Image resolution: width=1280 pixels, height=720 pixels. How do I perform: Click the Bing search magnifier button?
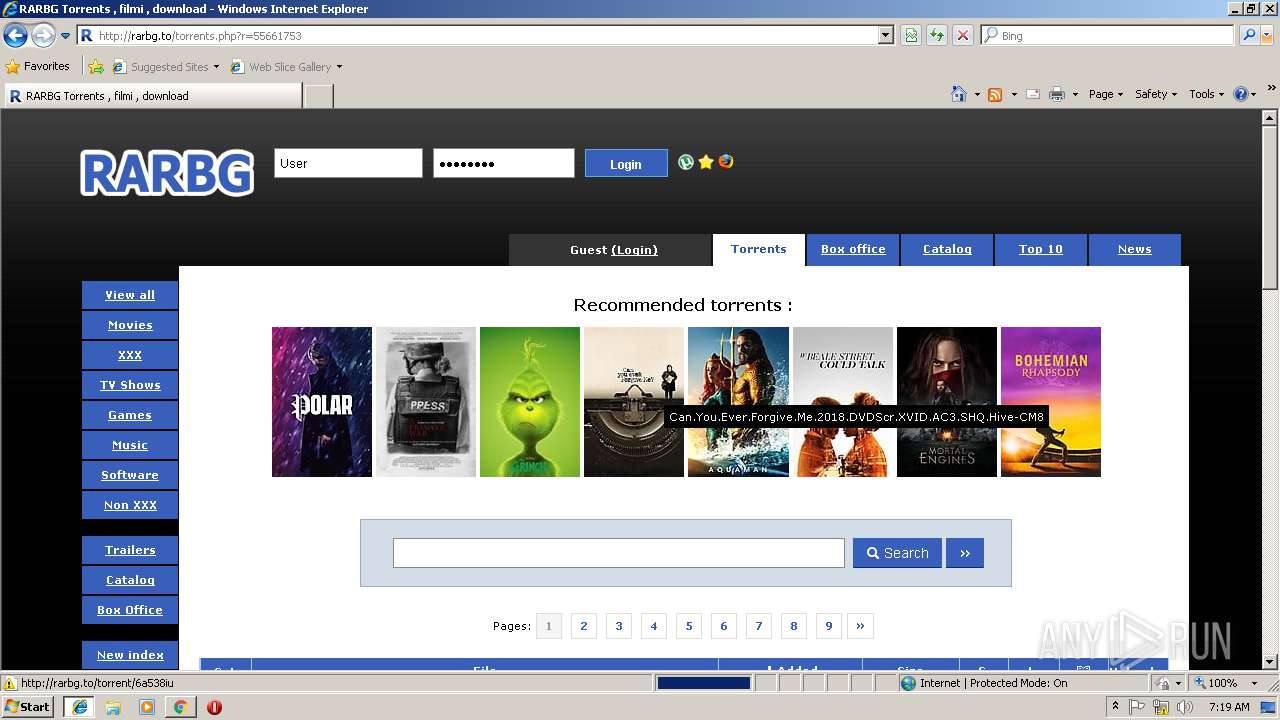pyautogui.click(x=1248, y=35)
